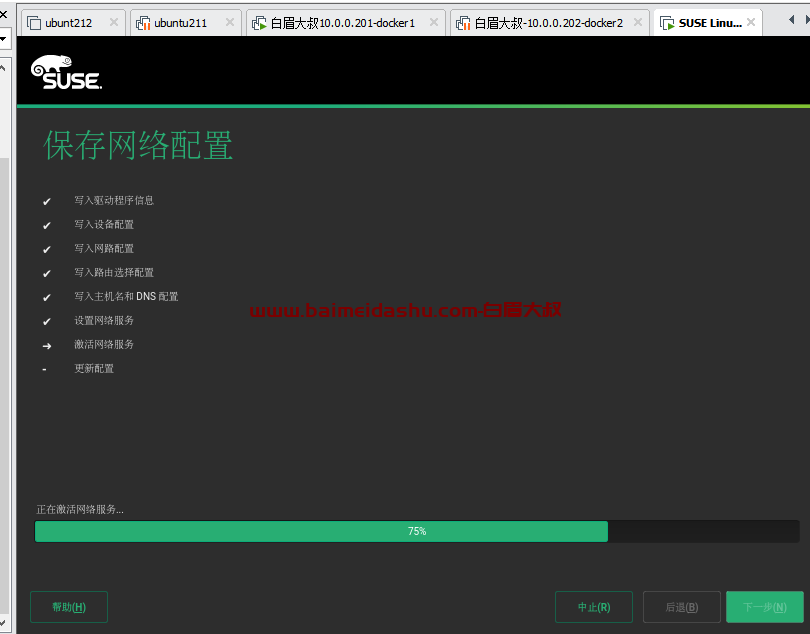
Task: Click the docker1 tab's running VM icon
Action: 259,23
